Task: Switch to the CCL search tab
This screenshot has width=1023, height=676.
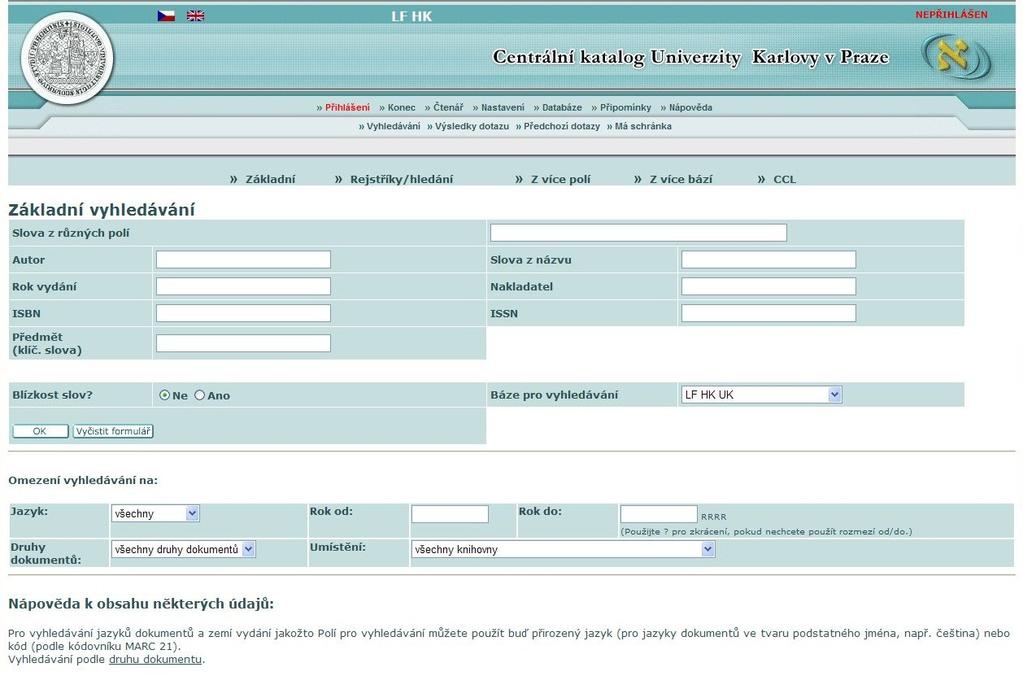Action: [784, 179]
